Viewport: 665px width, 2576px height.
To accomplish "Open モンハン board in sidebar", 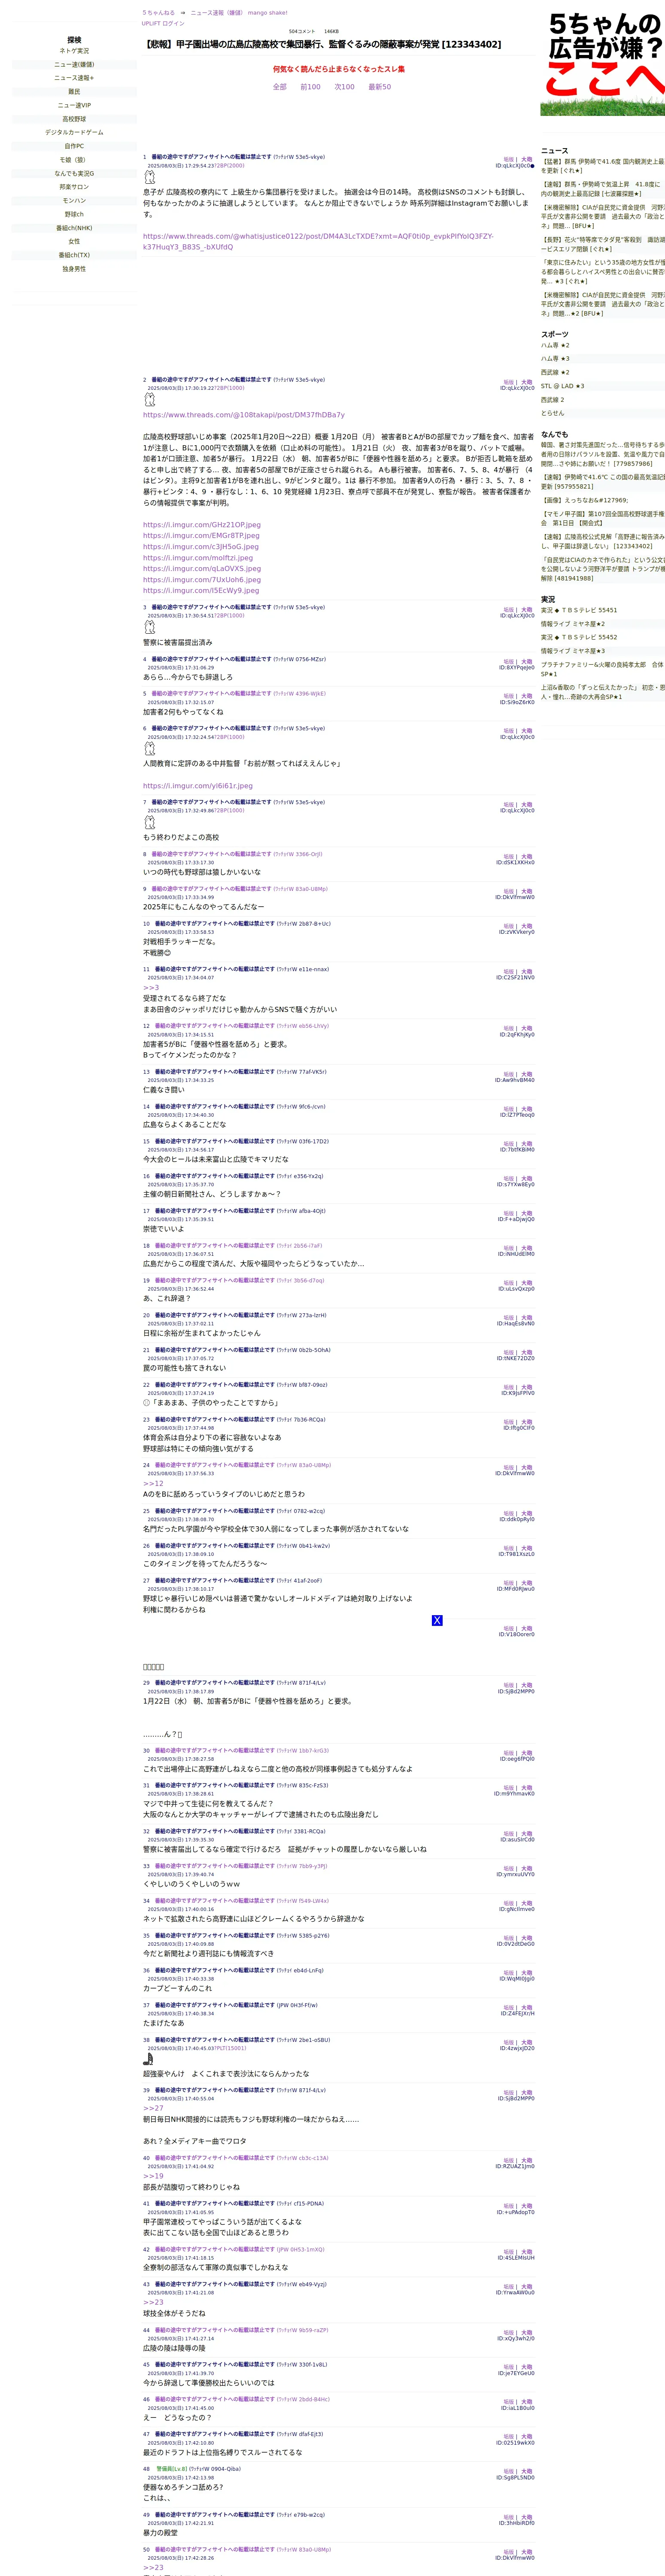I will pyautogui.click(x=74, y=200).
